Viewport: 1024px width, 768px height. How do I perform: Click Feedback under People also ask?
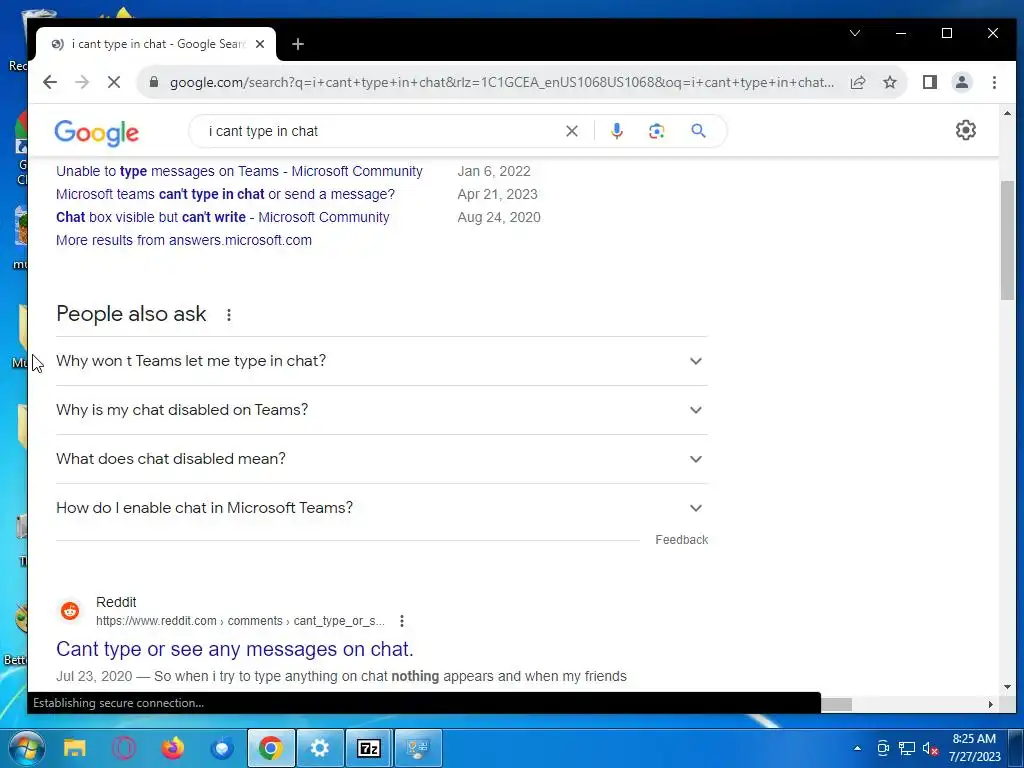pyautogui.click(x=681, y=539)
